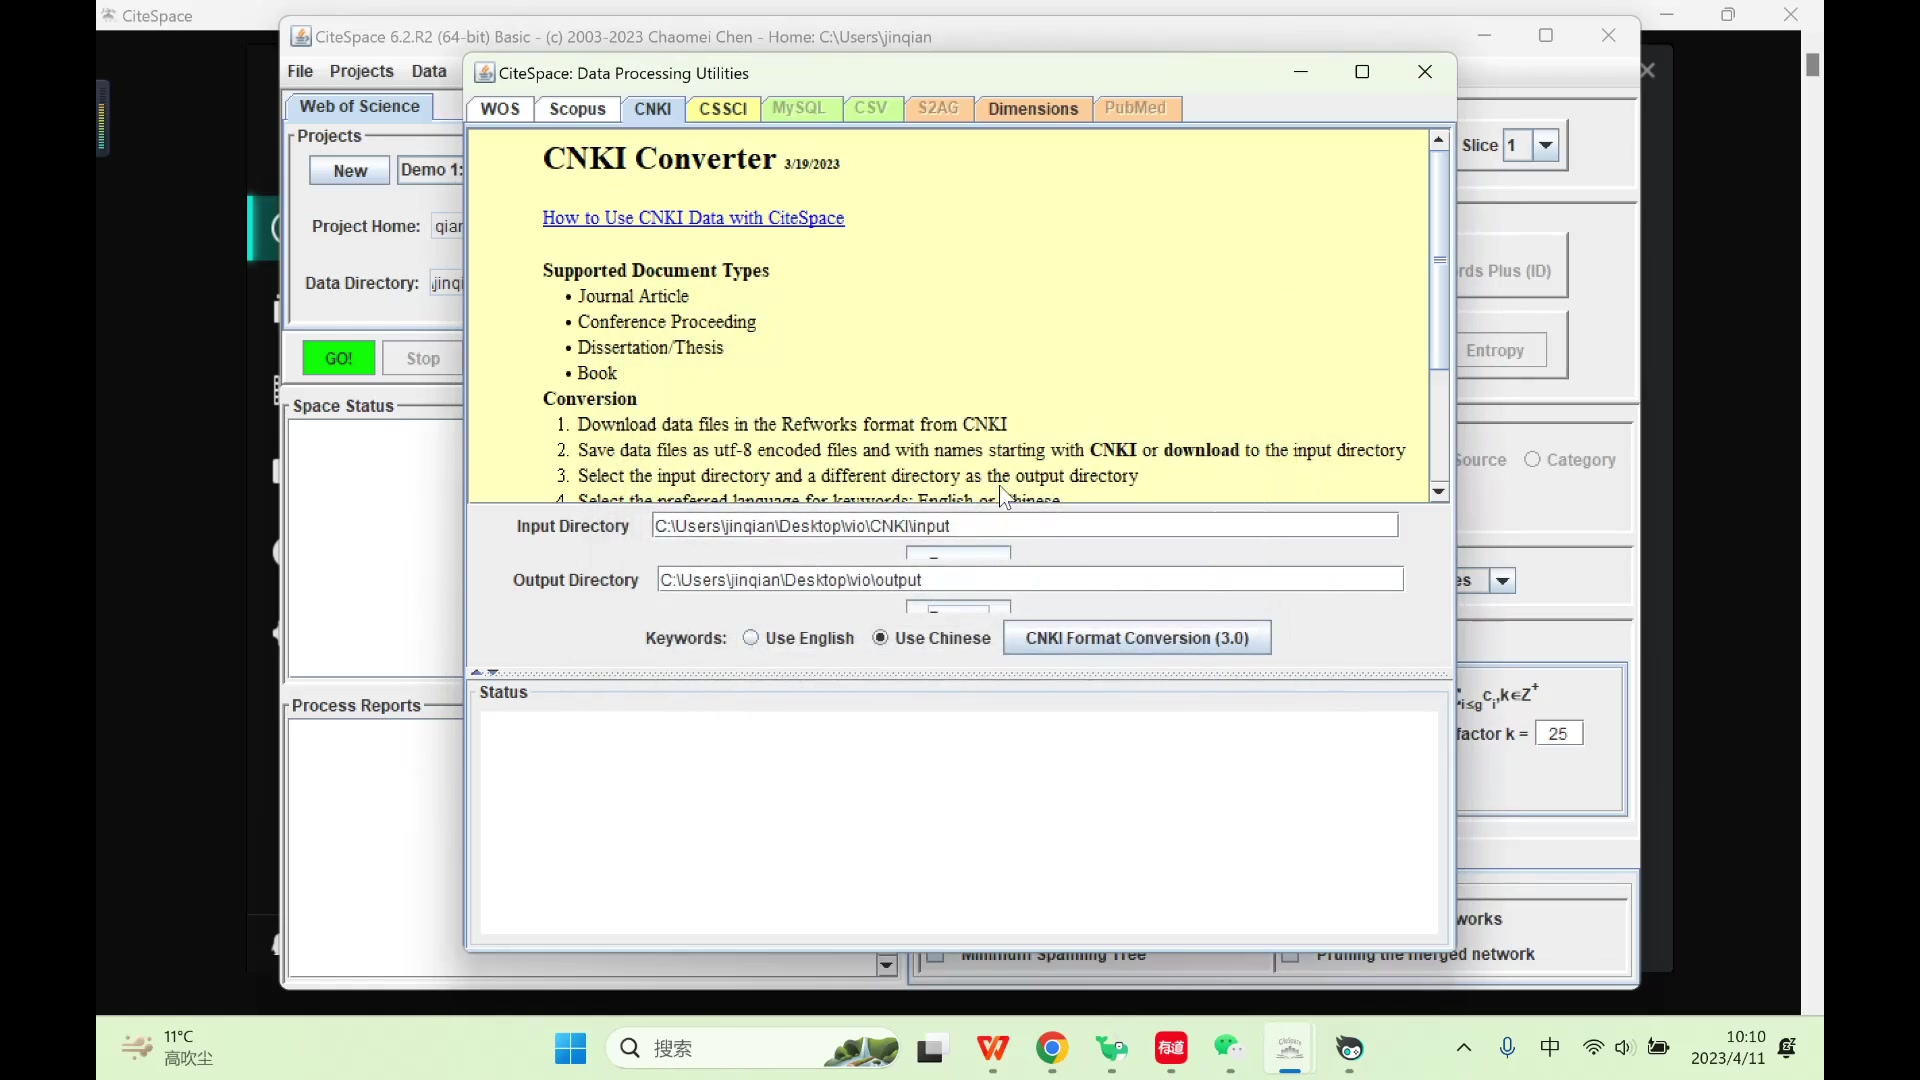This screenshot has width=1920, height=1080.
Task: Click the taskbar search magnifier icon
Action: point(630,1048)
